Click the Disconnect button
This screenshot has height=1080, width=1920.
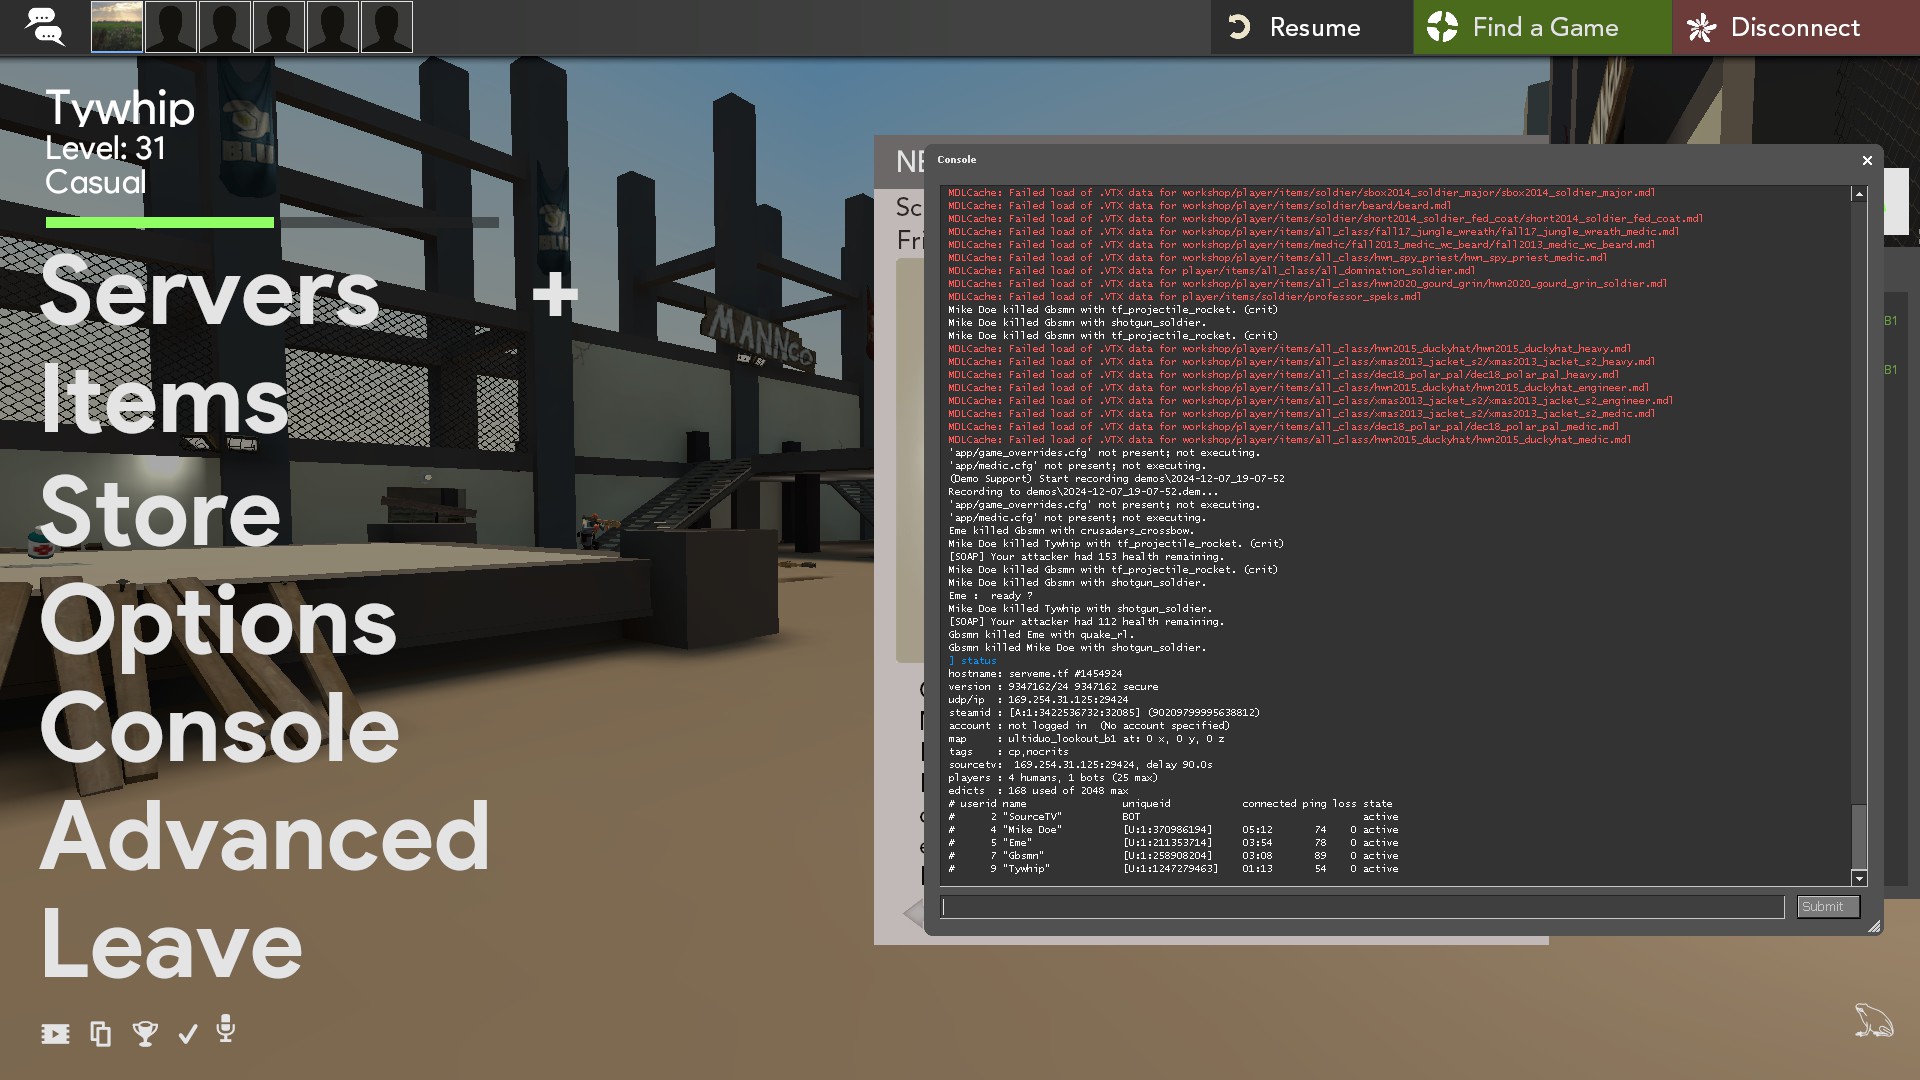[1794, 27]
